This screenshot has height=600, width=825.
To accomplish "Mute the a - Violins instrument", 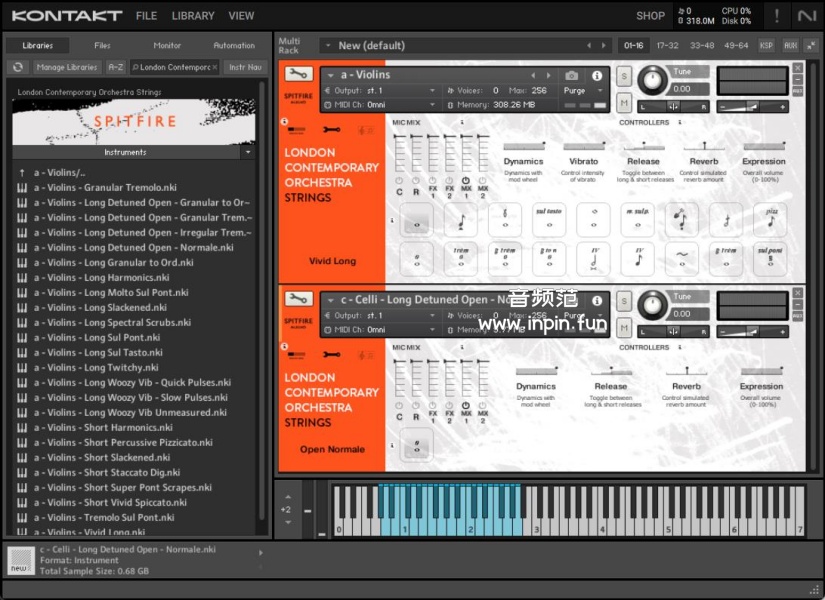I will (624, 103).
